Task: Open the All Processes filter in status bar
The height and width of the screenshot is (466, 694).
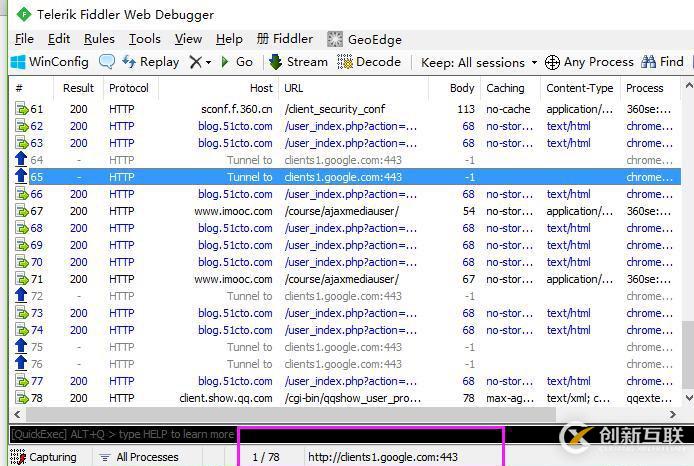Action: [x=139, y=457]
